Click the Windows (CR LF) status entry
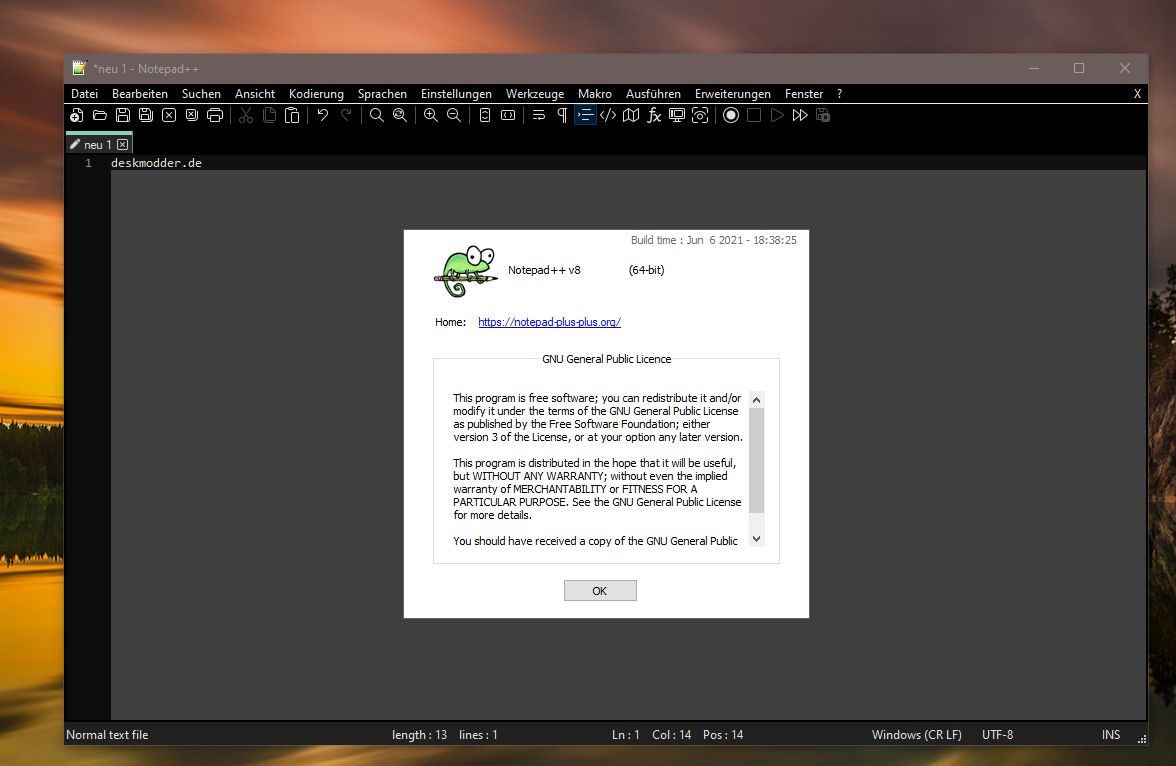Screen dimensions: 1176x766 tap(916, 734)
